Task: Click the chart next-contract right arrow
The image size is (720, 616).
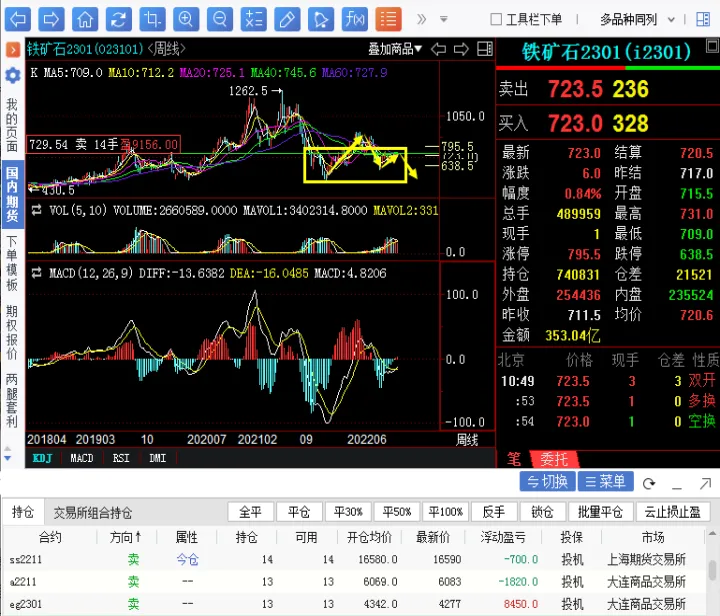Action: pos(461,49)
